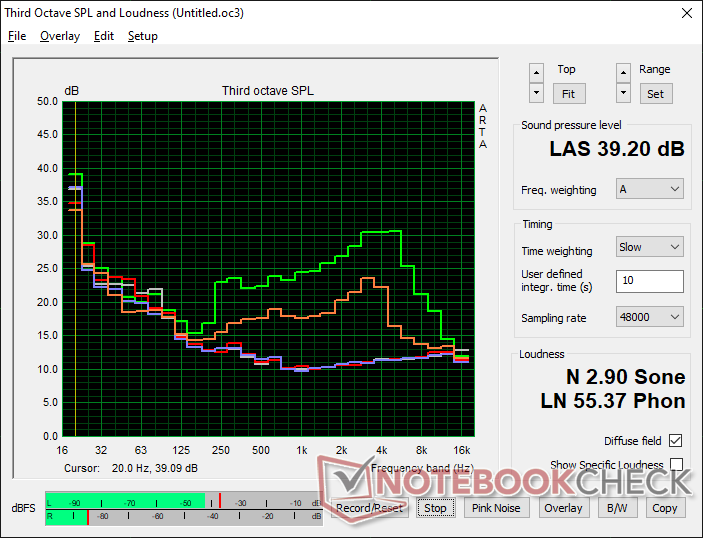Open the Time weighting dropdown
The image size is (703, 538).
click(650, 247)
